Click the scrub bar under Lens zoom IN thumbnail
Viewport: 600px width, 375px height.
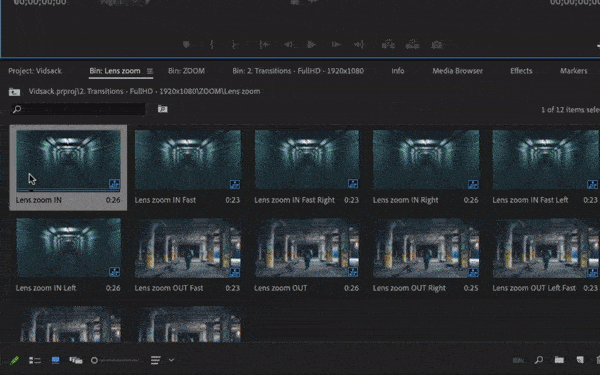pyautogui.click(x=68, y=191)
